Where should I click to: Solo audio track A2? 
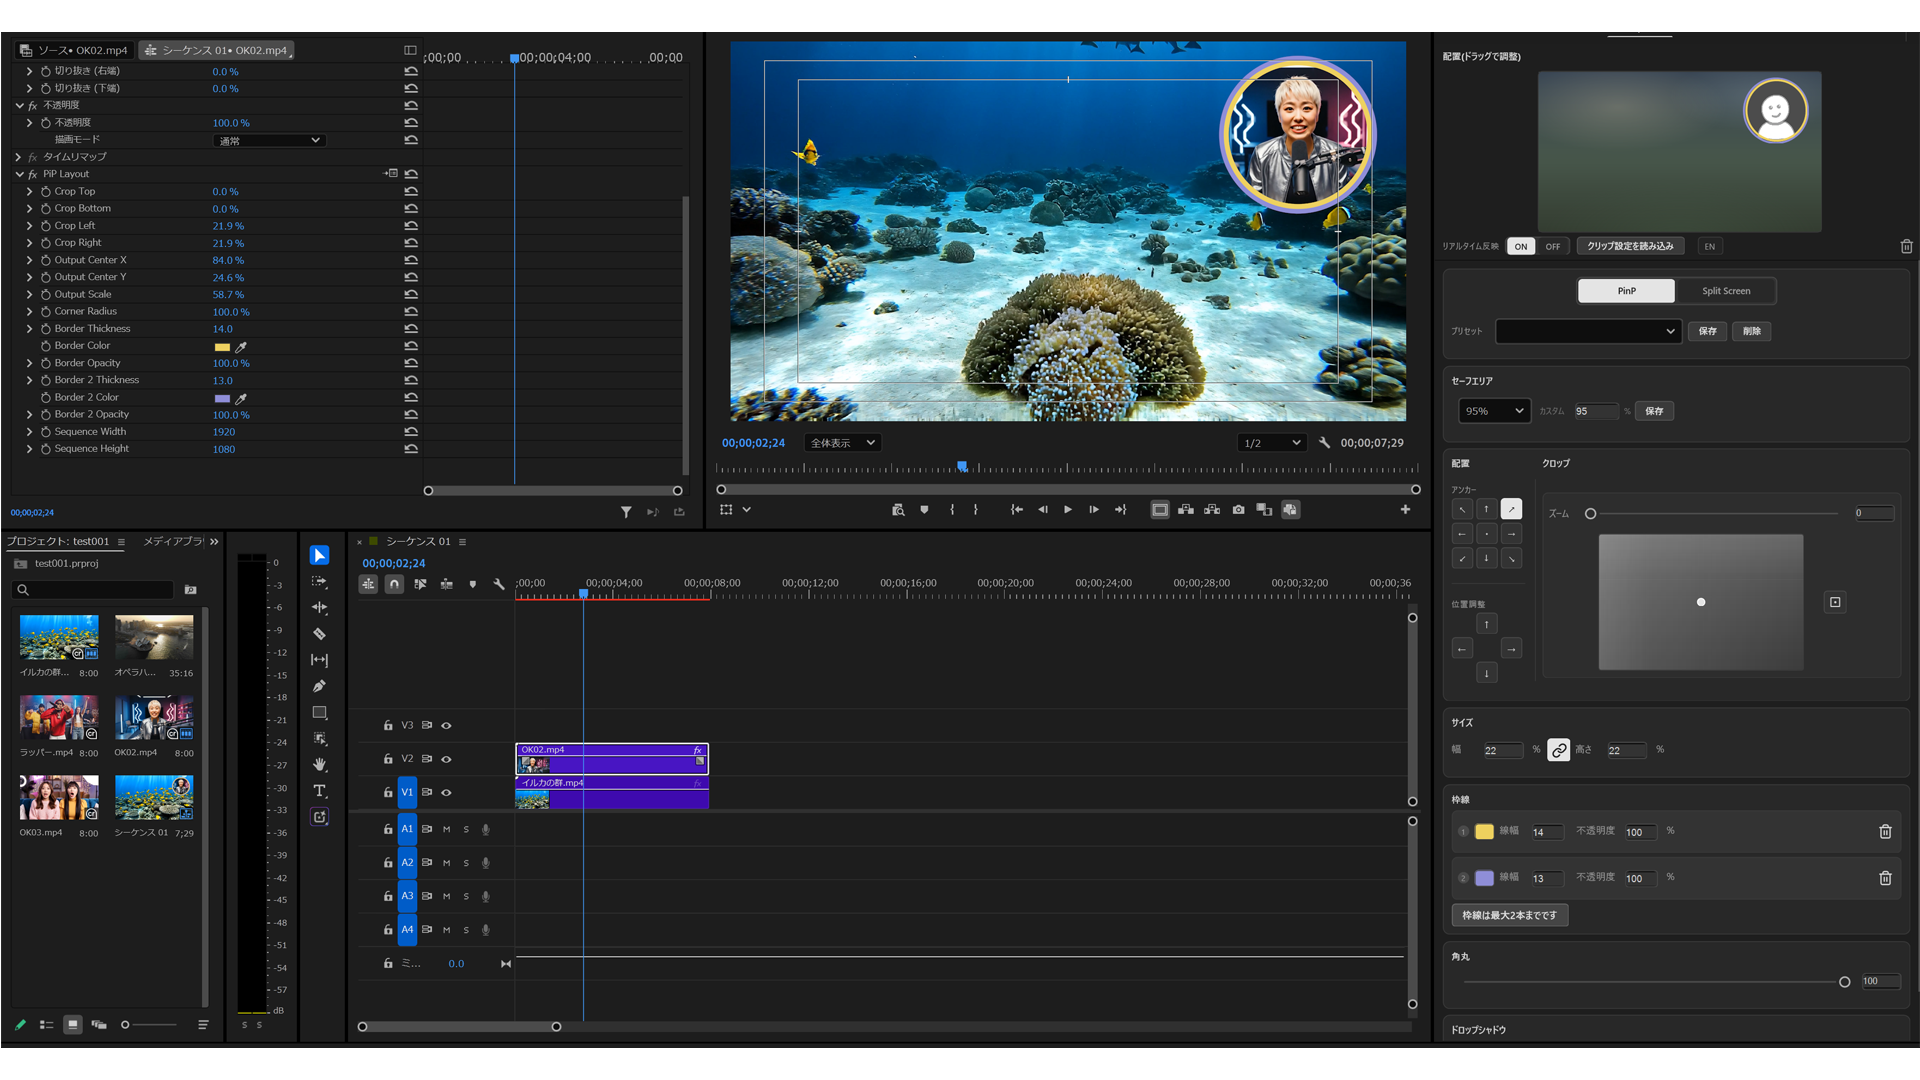(x=466, y=863)
